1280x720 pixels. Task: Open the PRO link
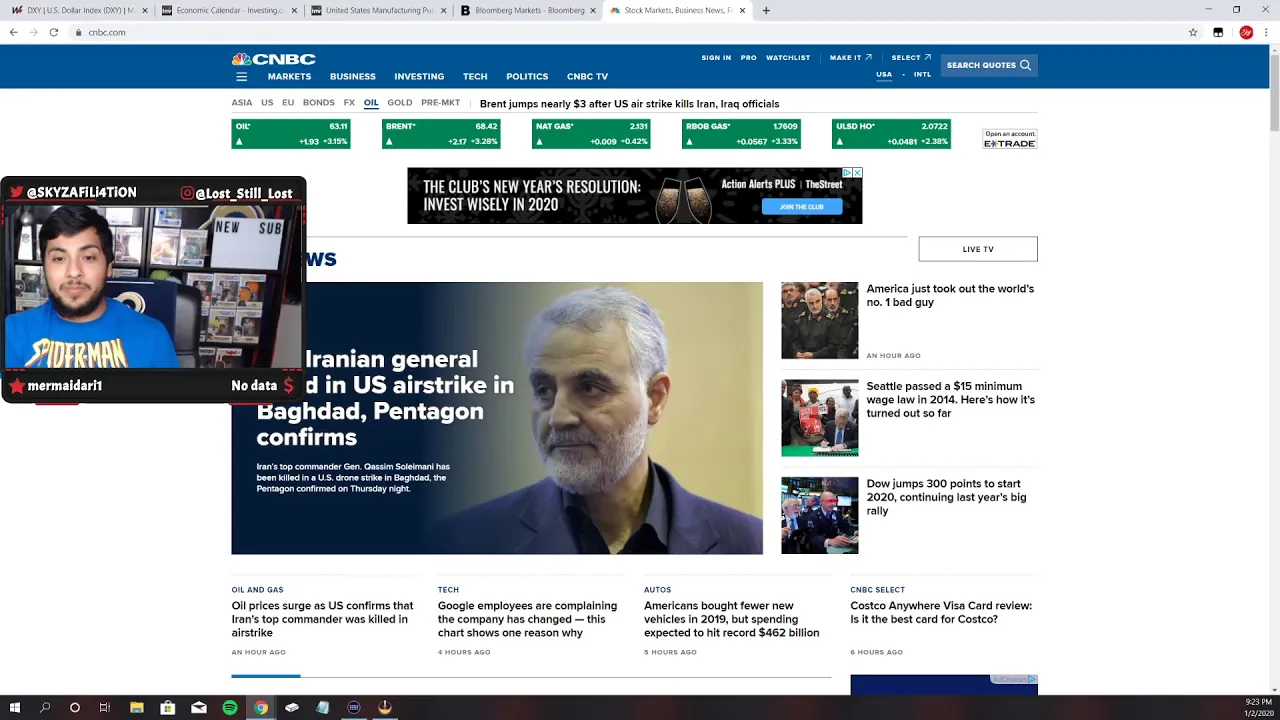click(x=748, y=58)
